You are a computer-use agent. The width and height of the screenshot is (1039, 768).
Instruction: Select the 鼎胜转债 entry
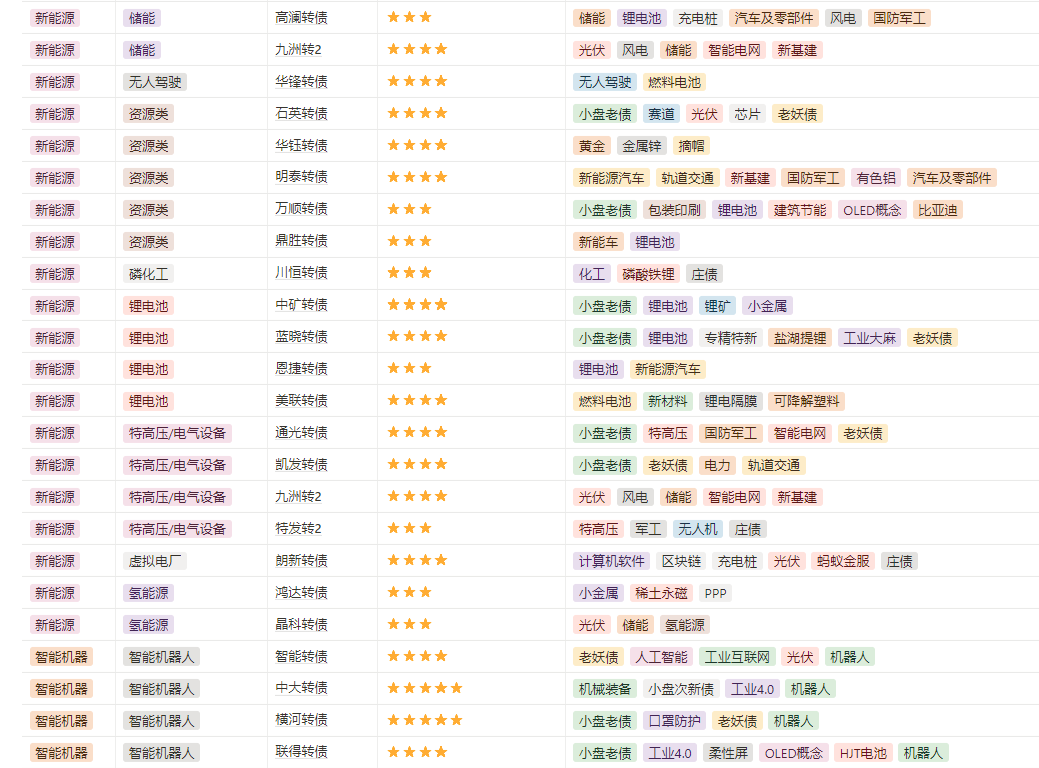click(x=301, y=241)
